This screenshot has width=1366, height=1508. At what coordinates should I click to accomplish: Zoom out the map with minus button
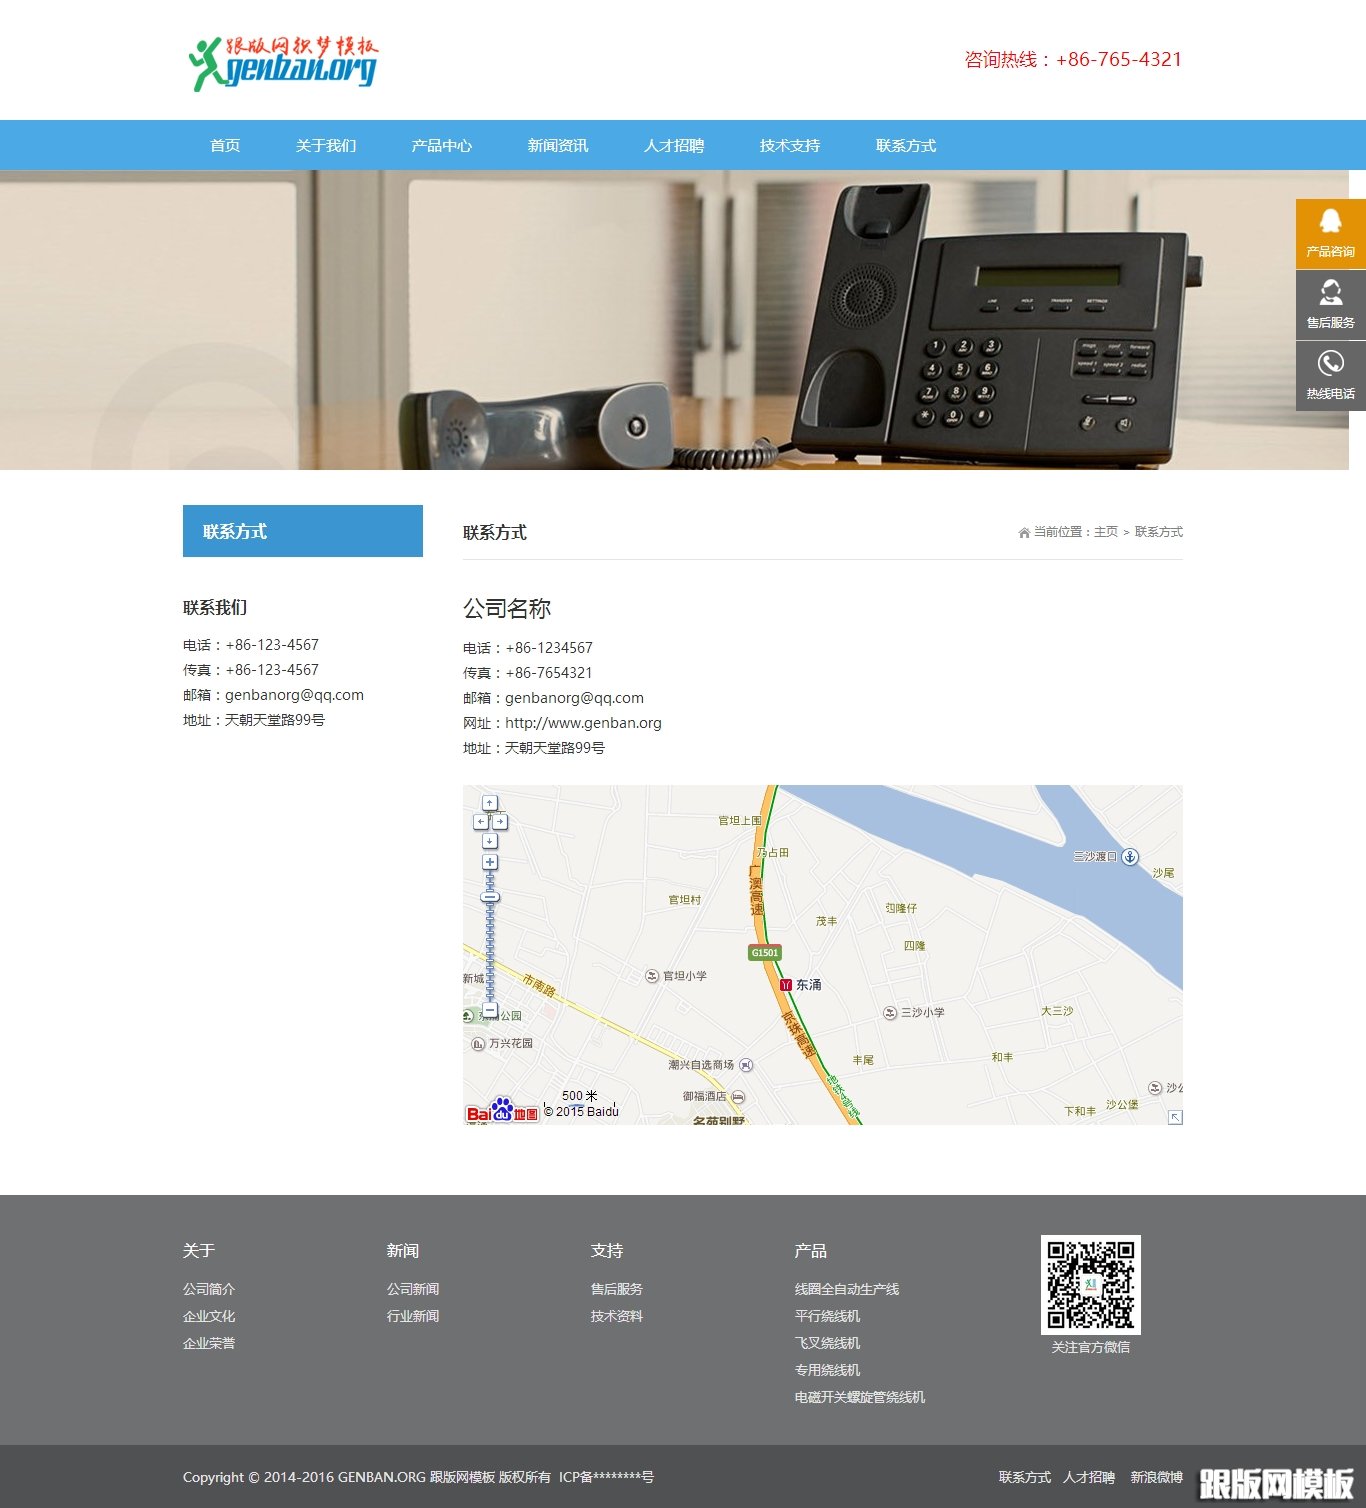tap(490, 1010)
